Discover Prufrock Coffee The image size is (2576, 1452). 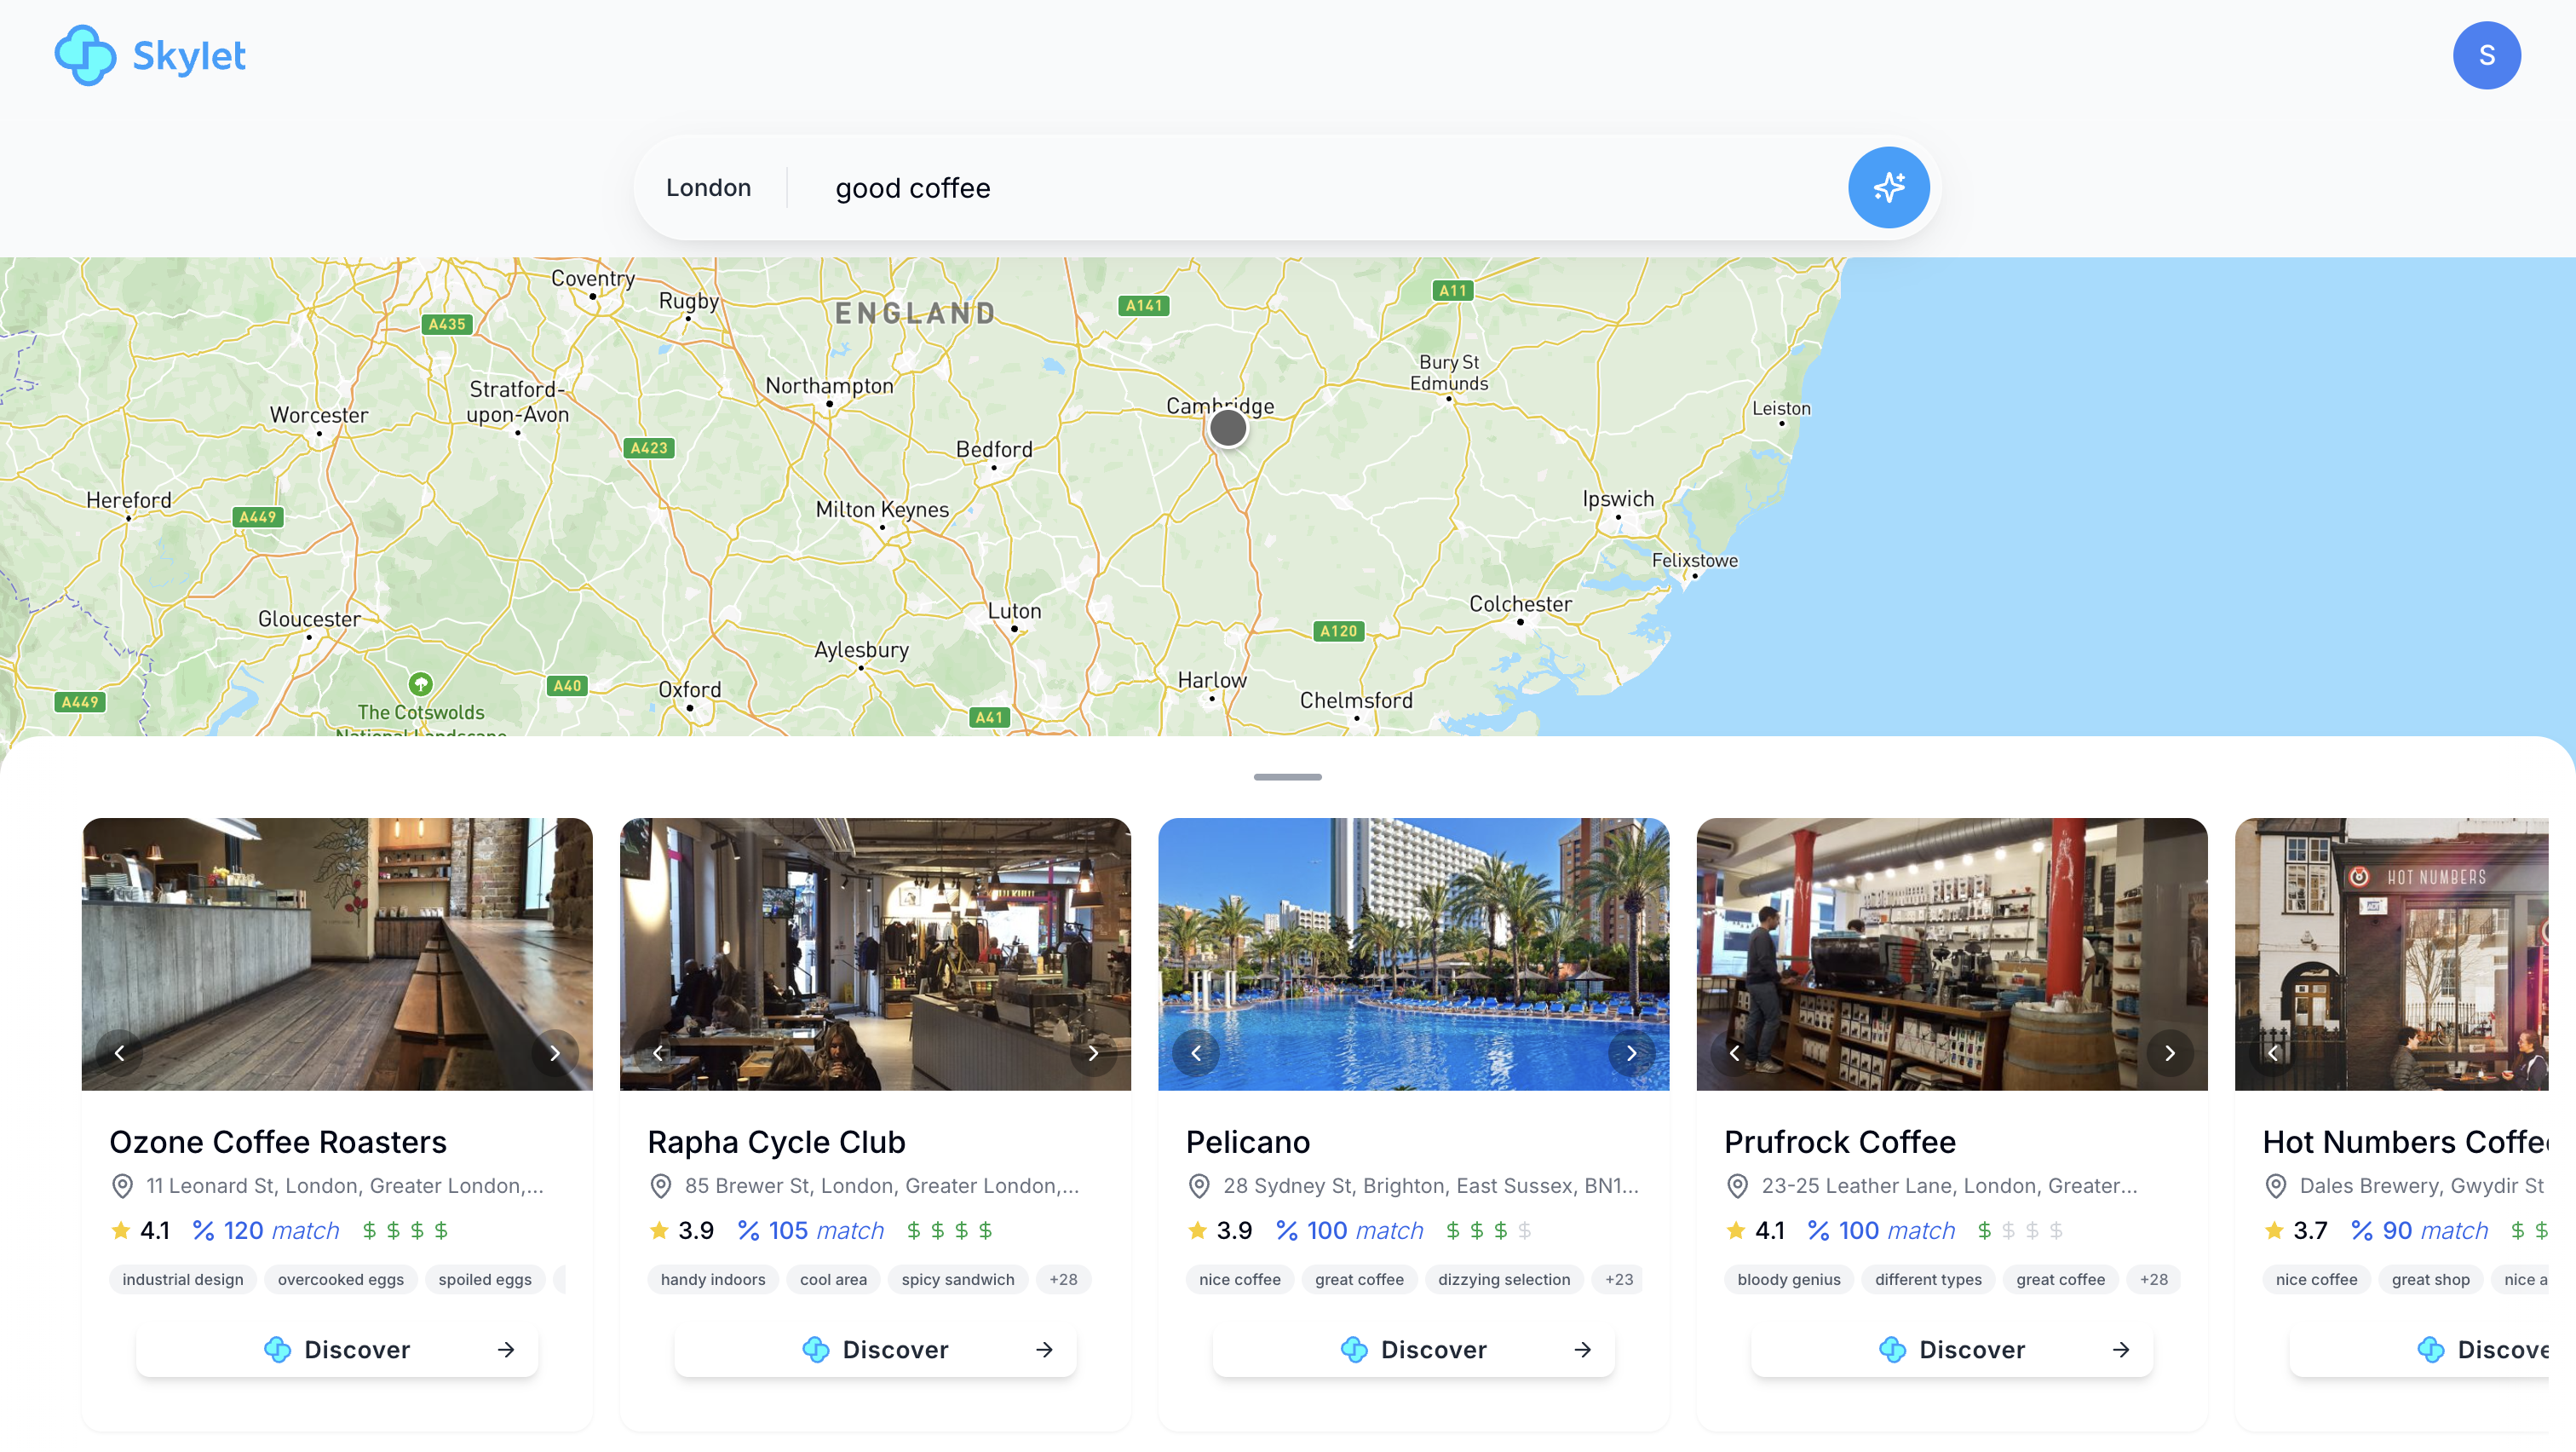pos(1952,1350)
